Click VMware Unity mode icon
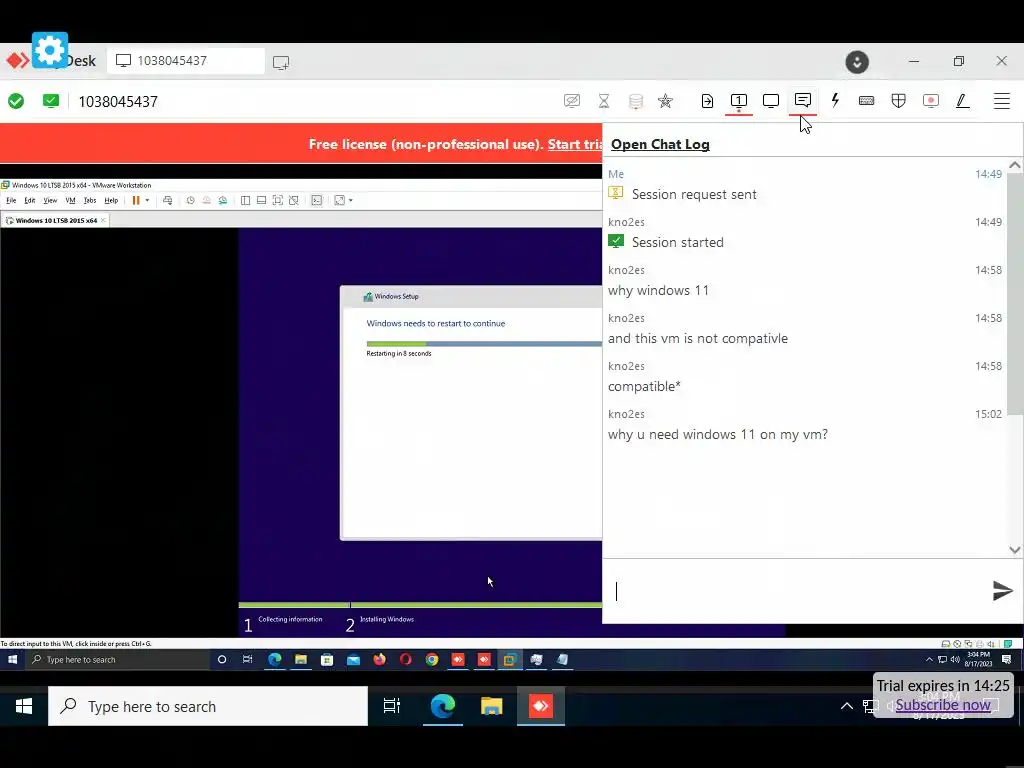1024x768 pixels. (294, 200)
